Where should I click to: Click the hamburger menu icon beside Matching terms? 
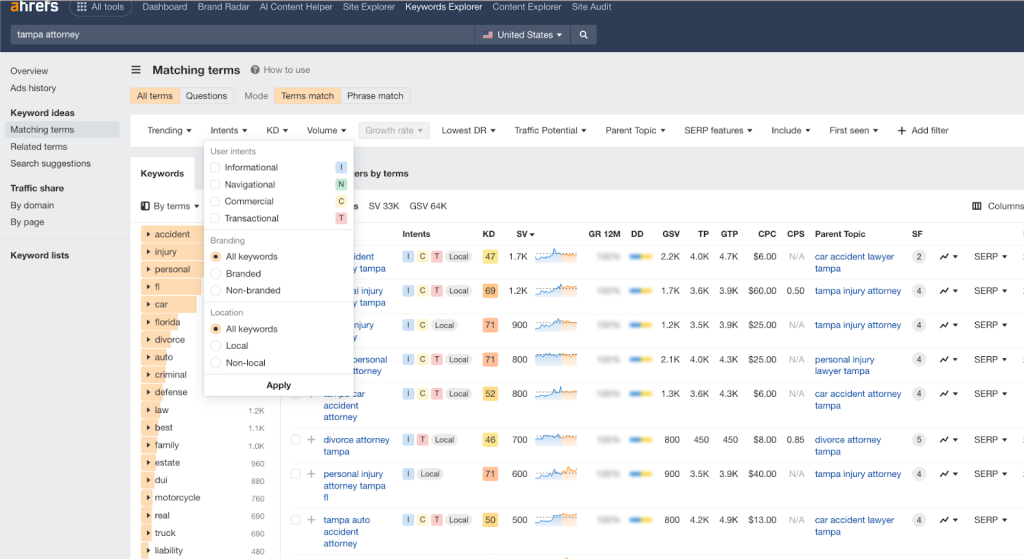[x=136, y=70]
